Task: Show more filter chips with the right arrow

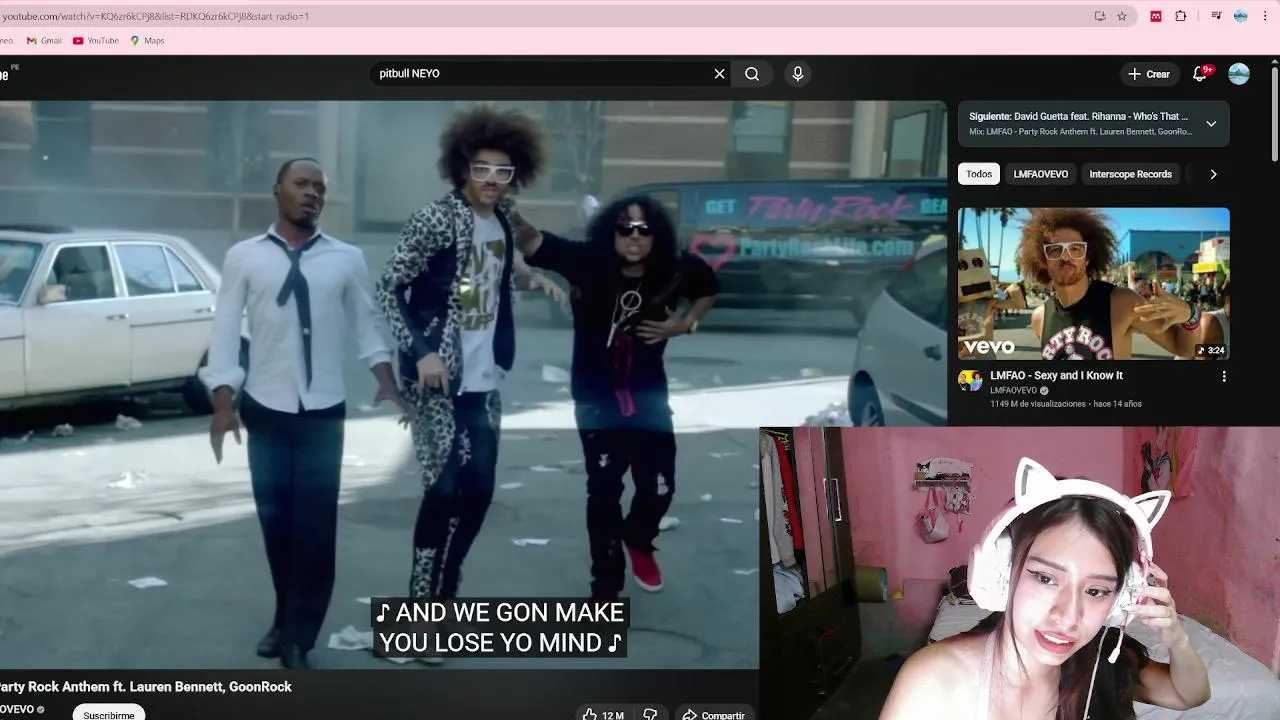Action: tap(1213, 174)
